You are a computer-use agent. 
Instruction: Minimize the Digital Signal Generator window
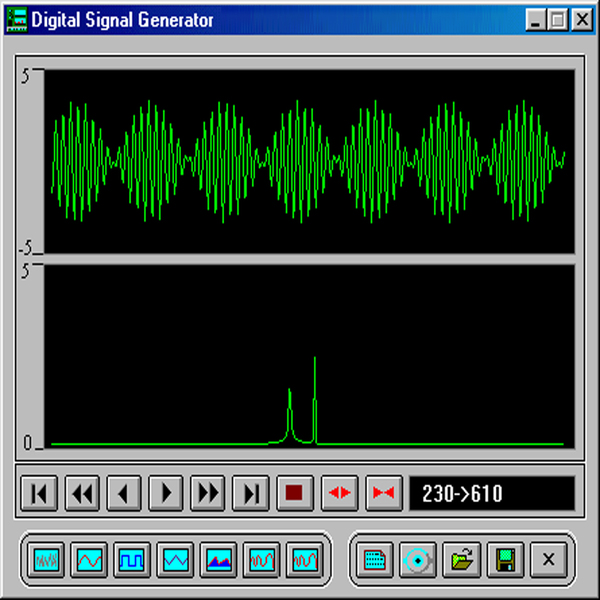point(536,20)
